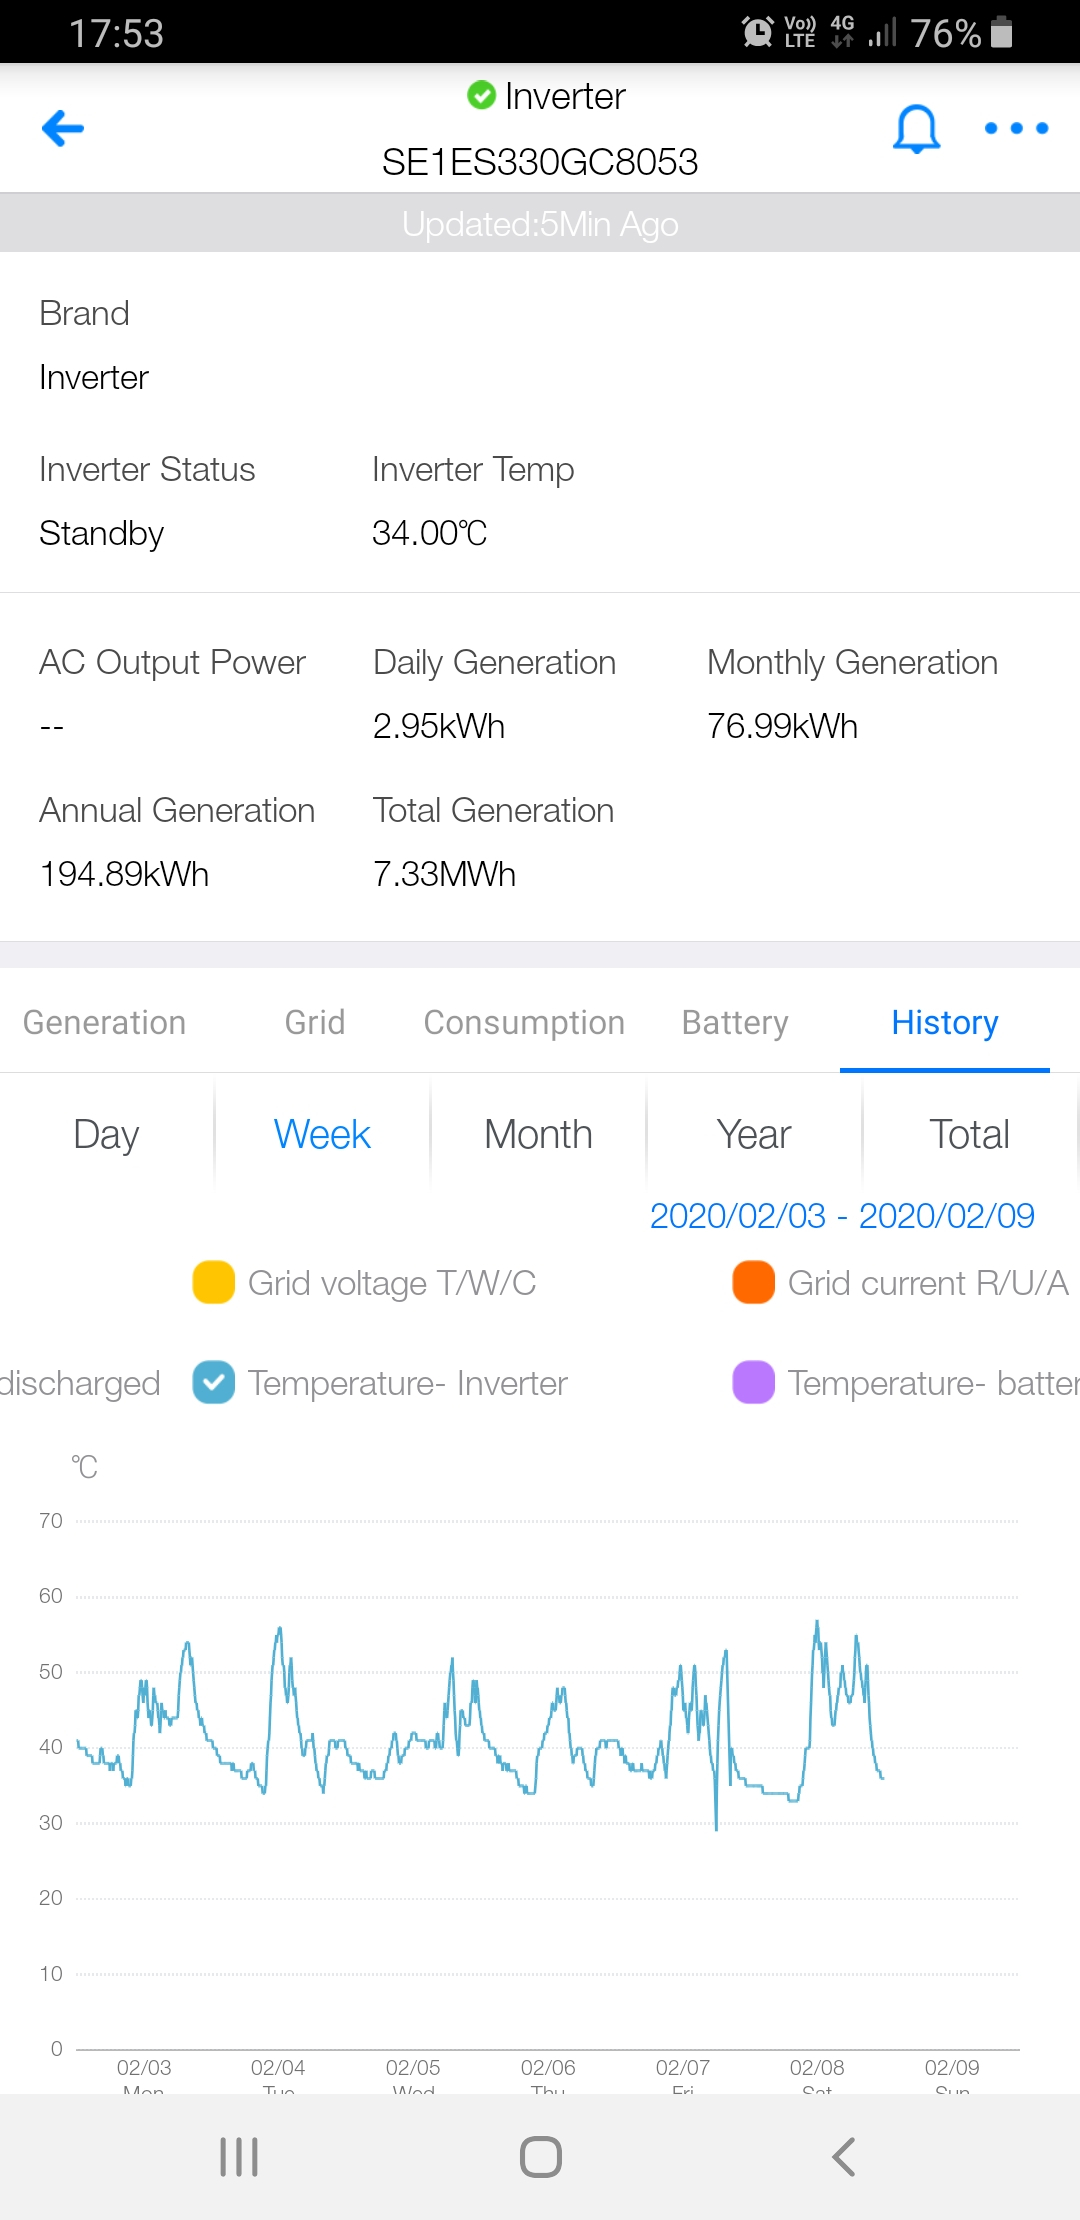This screenshot has width=1080, height=2220.
Task: Open the 2020/02/03 - 2020/02/09 date range picker
Action: click(842, 1216)
